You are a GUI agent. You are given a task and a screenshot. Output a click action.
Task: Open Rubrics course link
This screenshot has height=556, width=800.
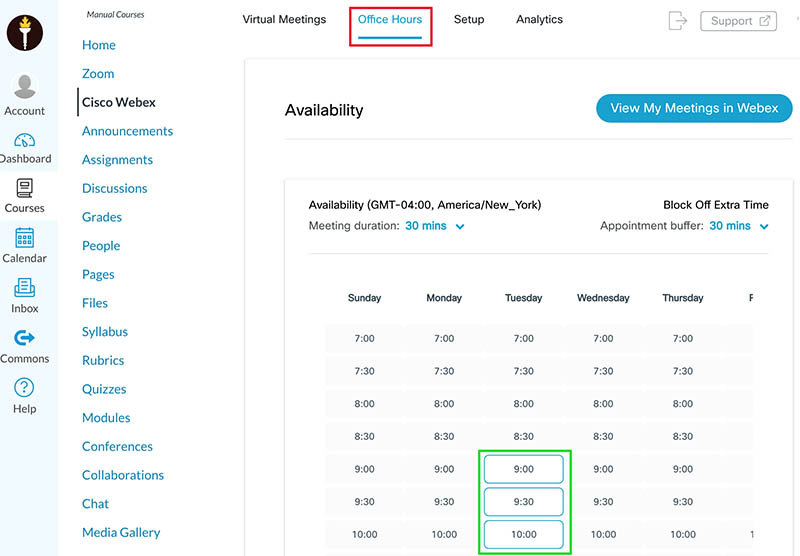(103, 360)
